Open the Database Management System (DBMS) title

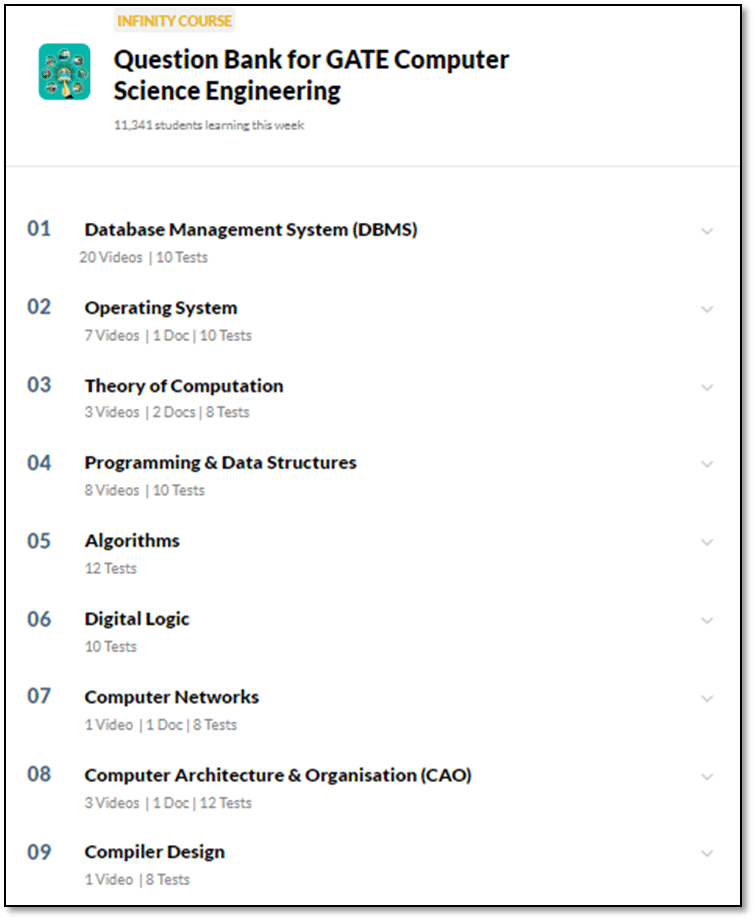251,229
